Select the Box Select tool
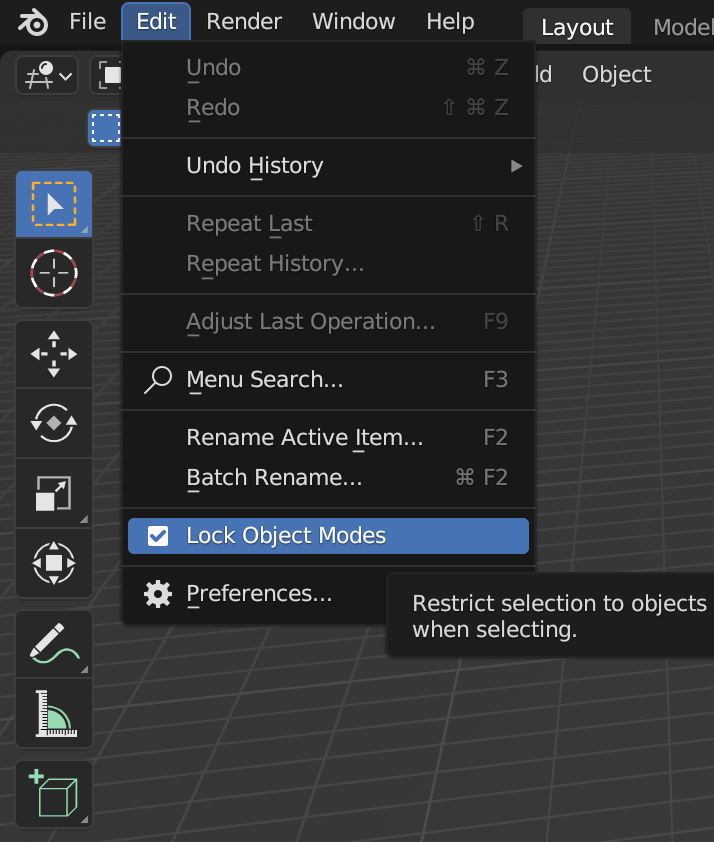The height and width of the screenshot is (842, 714). [x=53, y=203]
